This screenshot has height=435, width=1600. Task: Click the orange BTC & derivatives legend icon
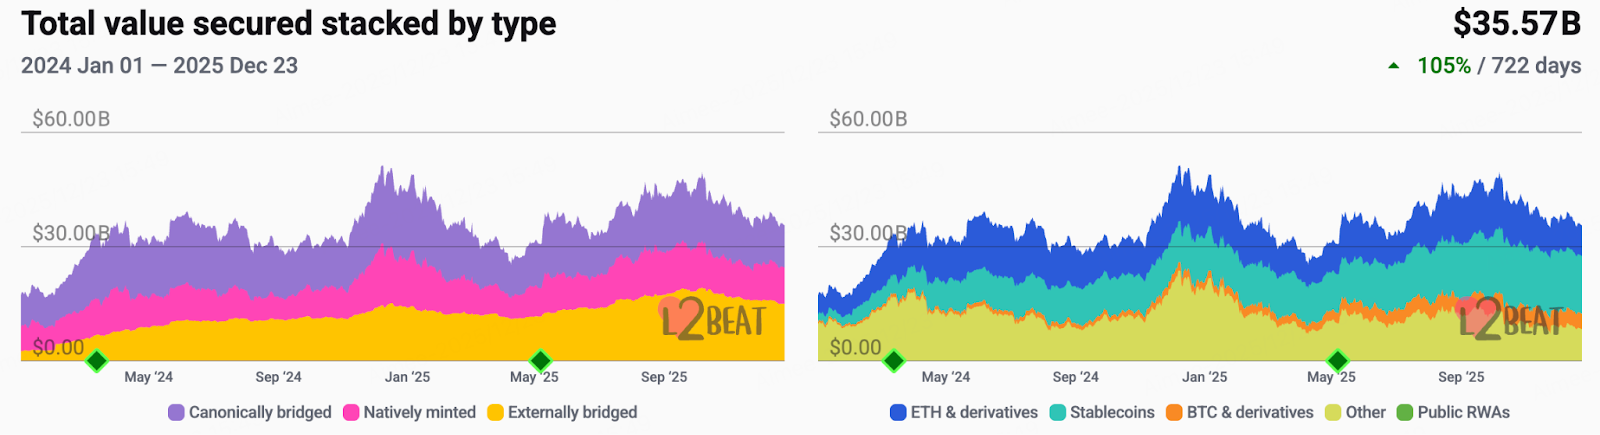click(x=1174, y=412)
